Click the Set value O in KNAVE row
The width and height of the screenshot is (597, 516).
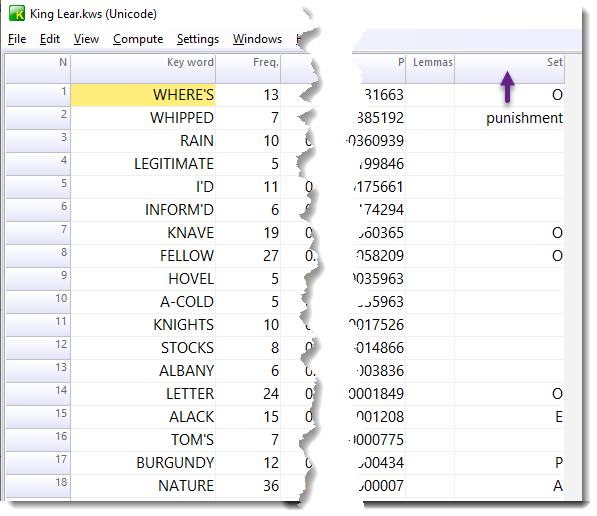pos(557,233)
